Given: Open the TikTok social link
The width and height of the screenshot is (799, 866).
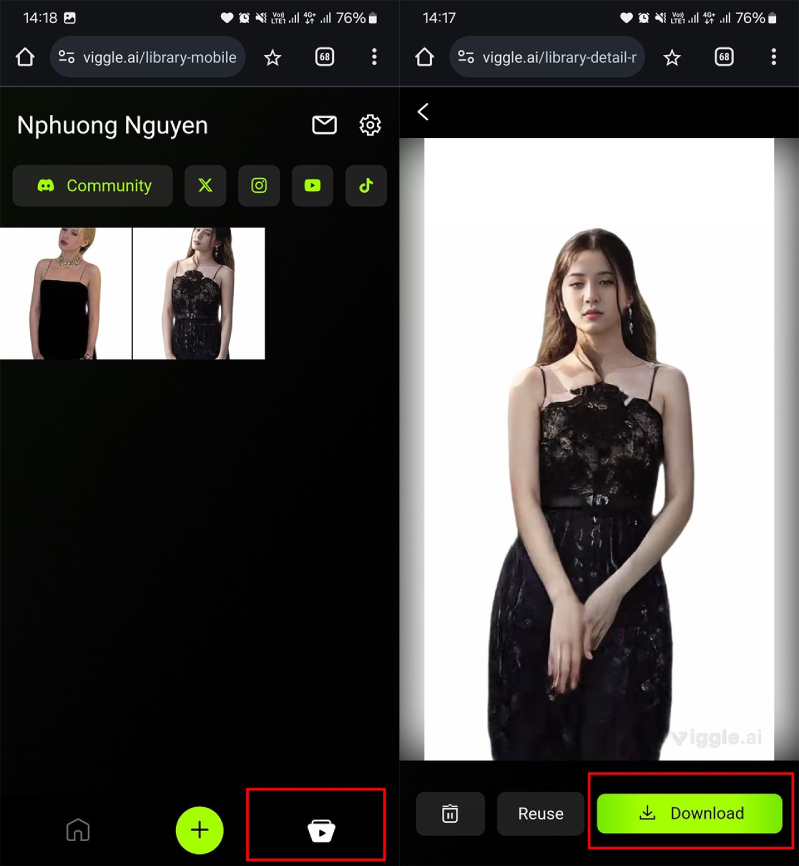Looking at the screenshot, I should 366,186.
